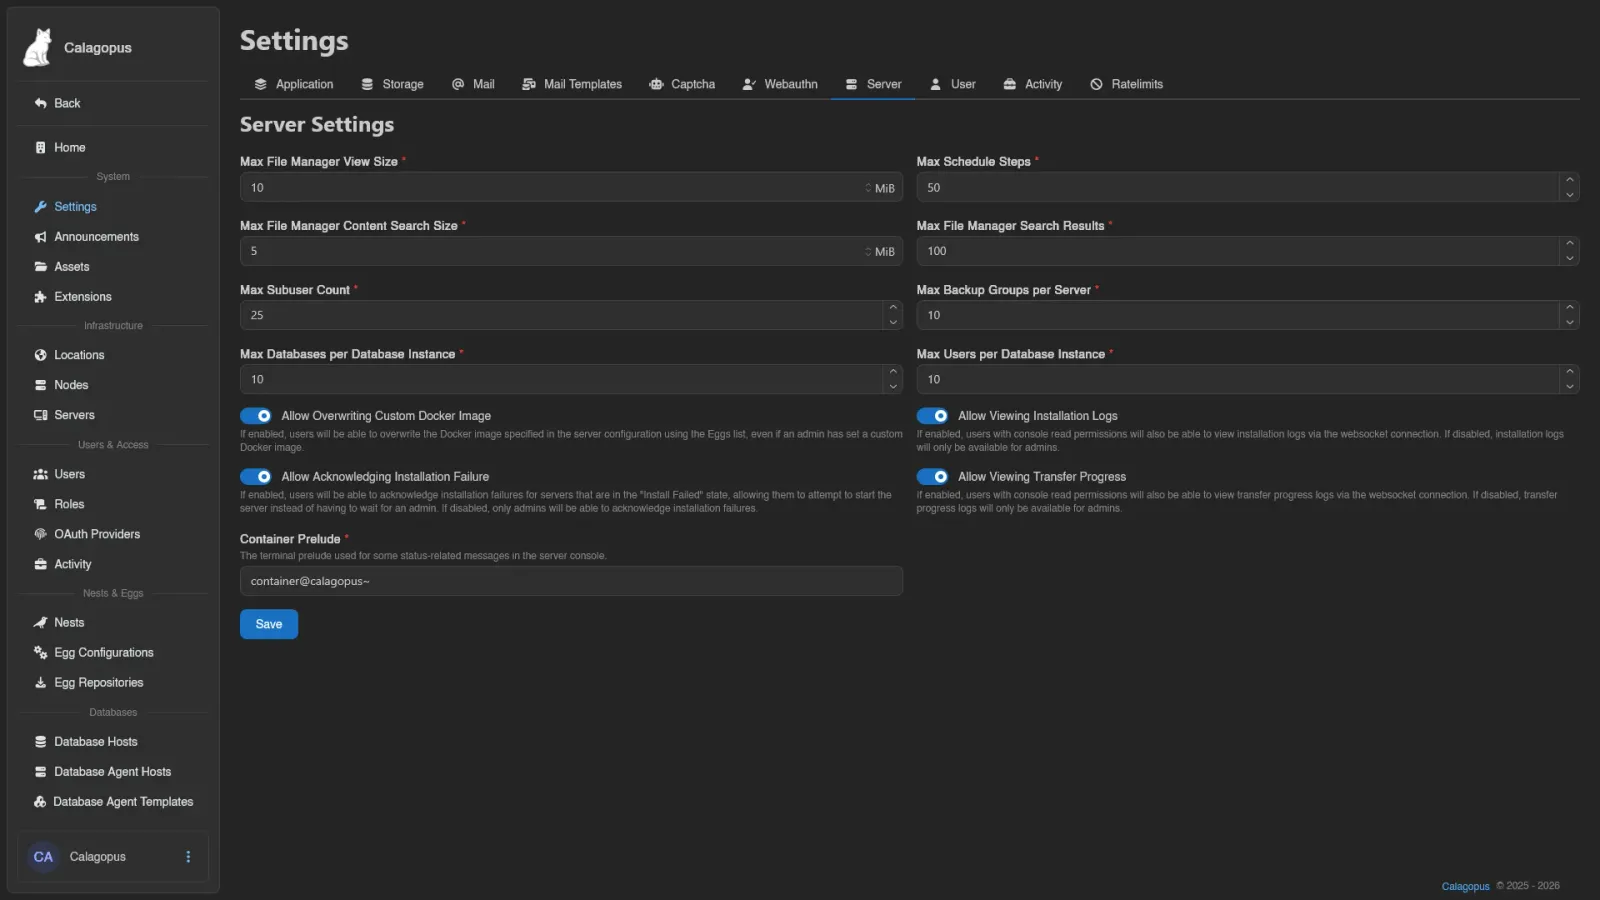Image resolution: width=1600 pixels, height=900 pixels.
Task: Click the Back arrow icon
Action: (41, 103)
